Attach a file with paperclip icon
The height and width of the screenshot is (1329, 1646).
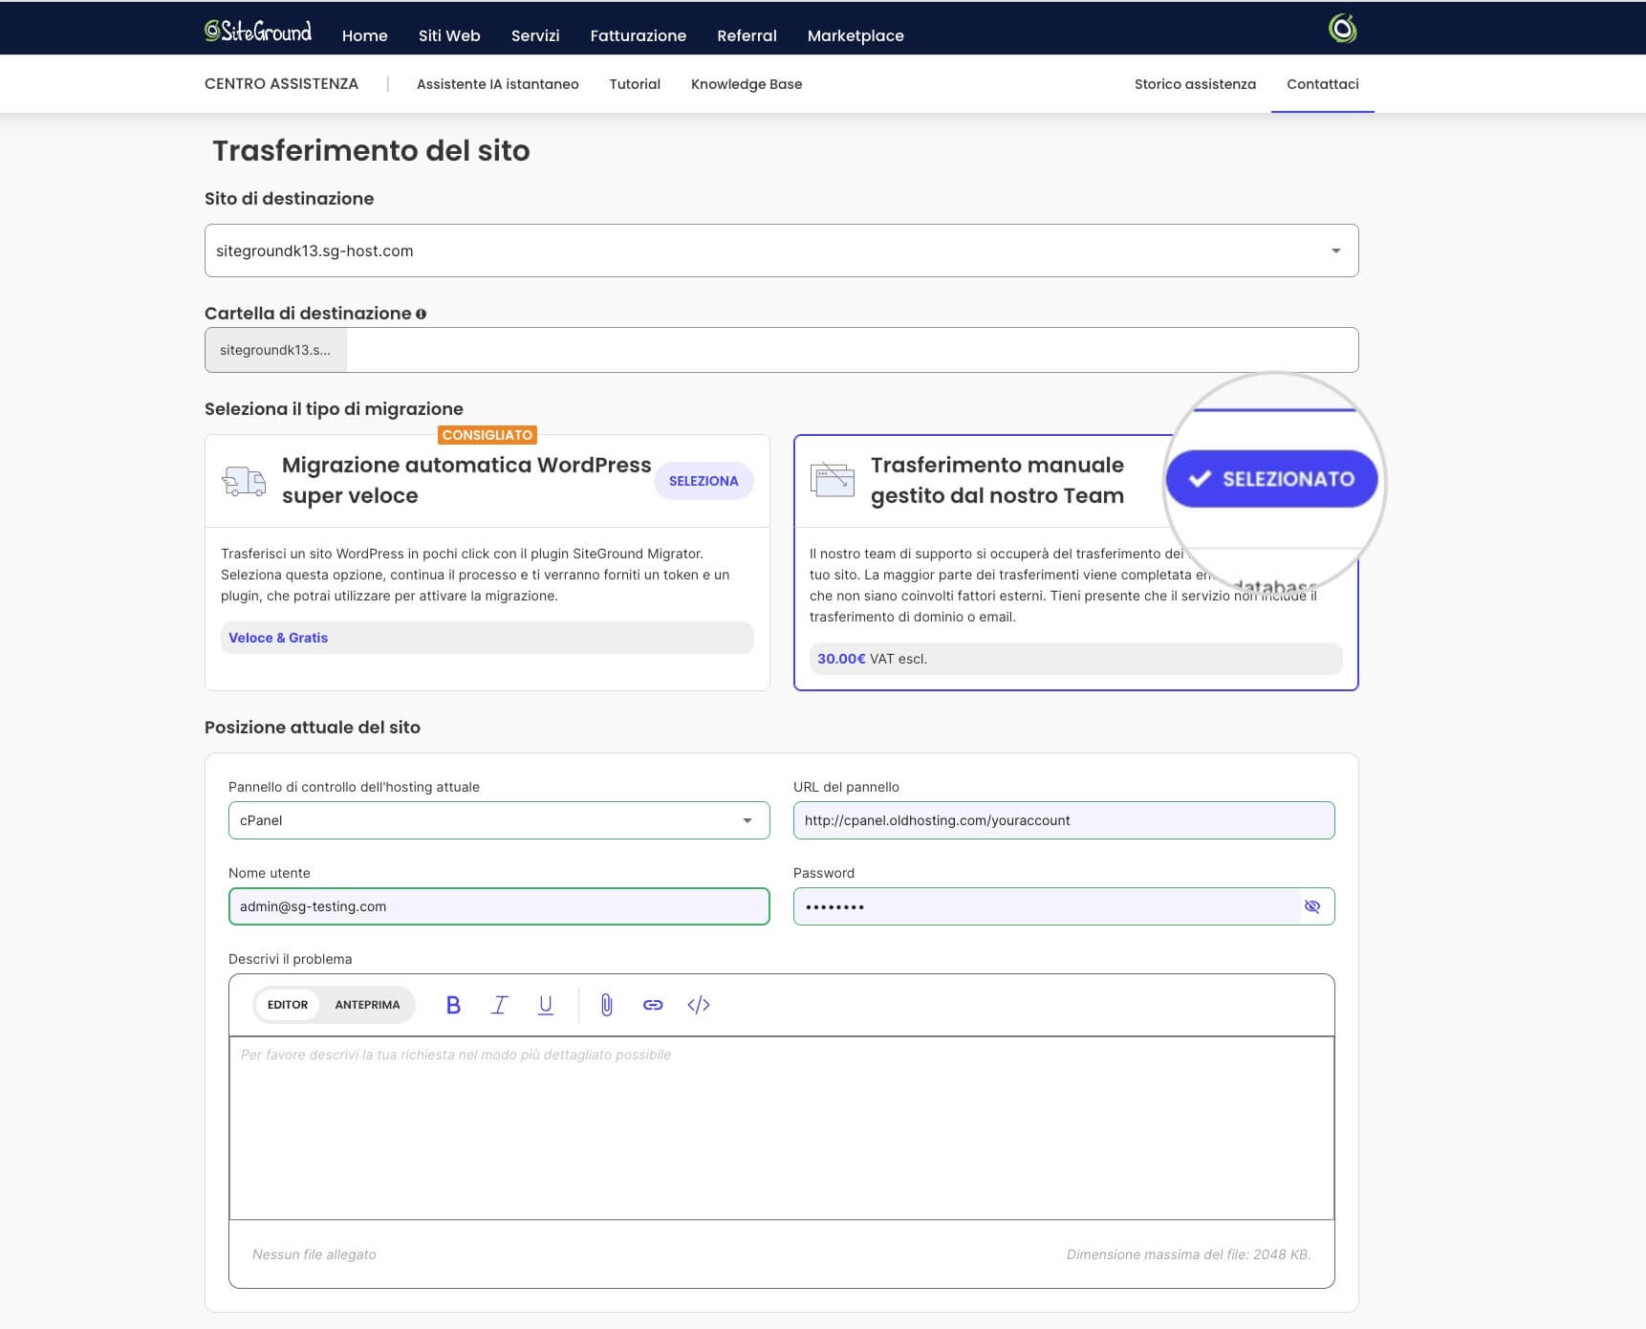[606, 1005]
